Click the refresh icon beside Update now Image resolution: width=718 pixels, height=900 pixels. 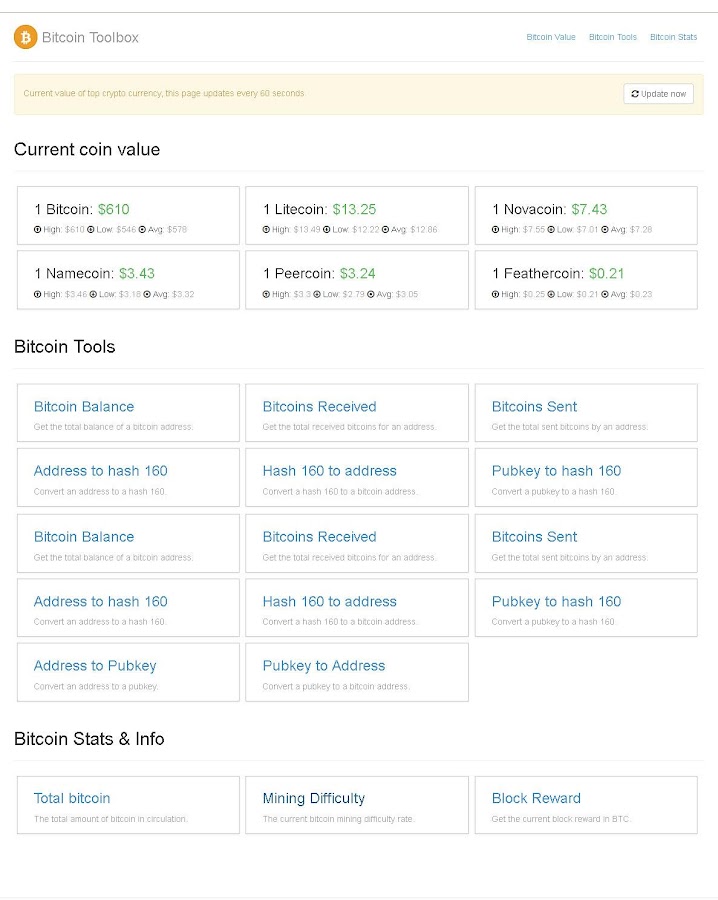click(635, 94)
